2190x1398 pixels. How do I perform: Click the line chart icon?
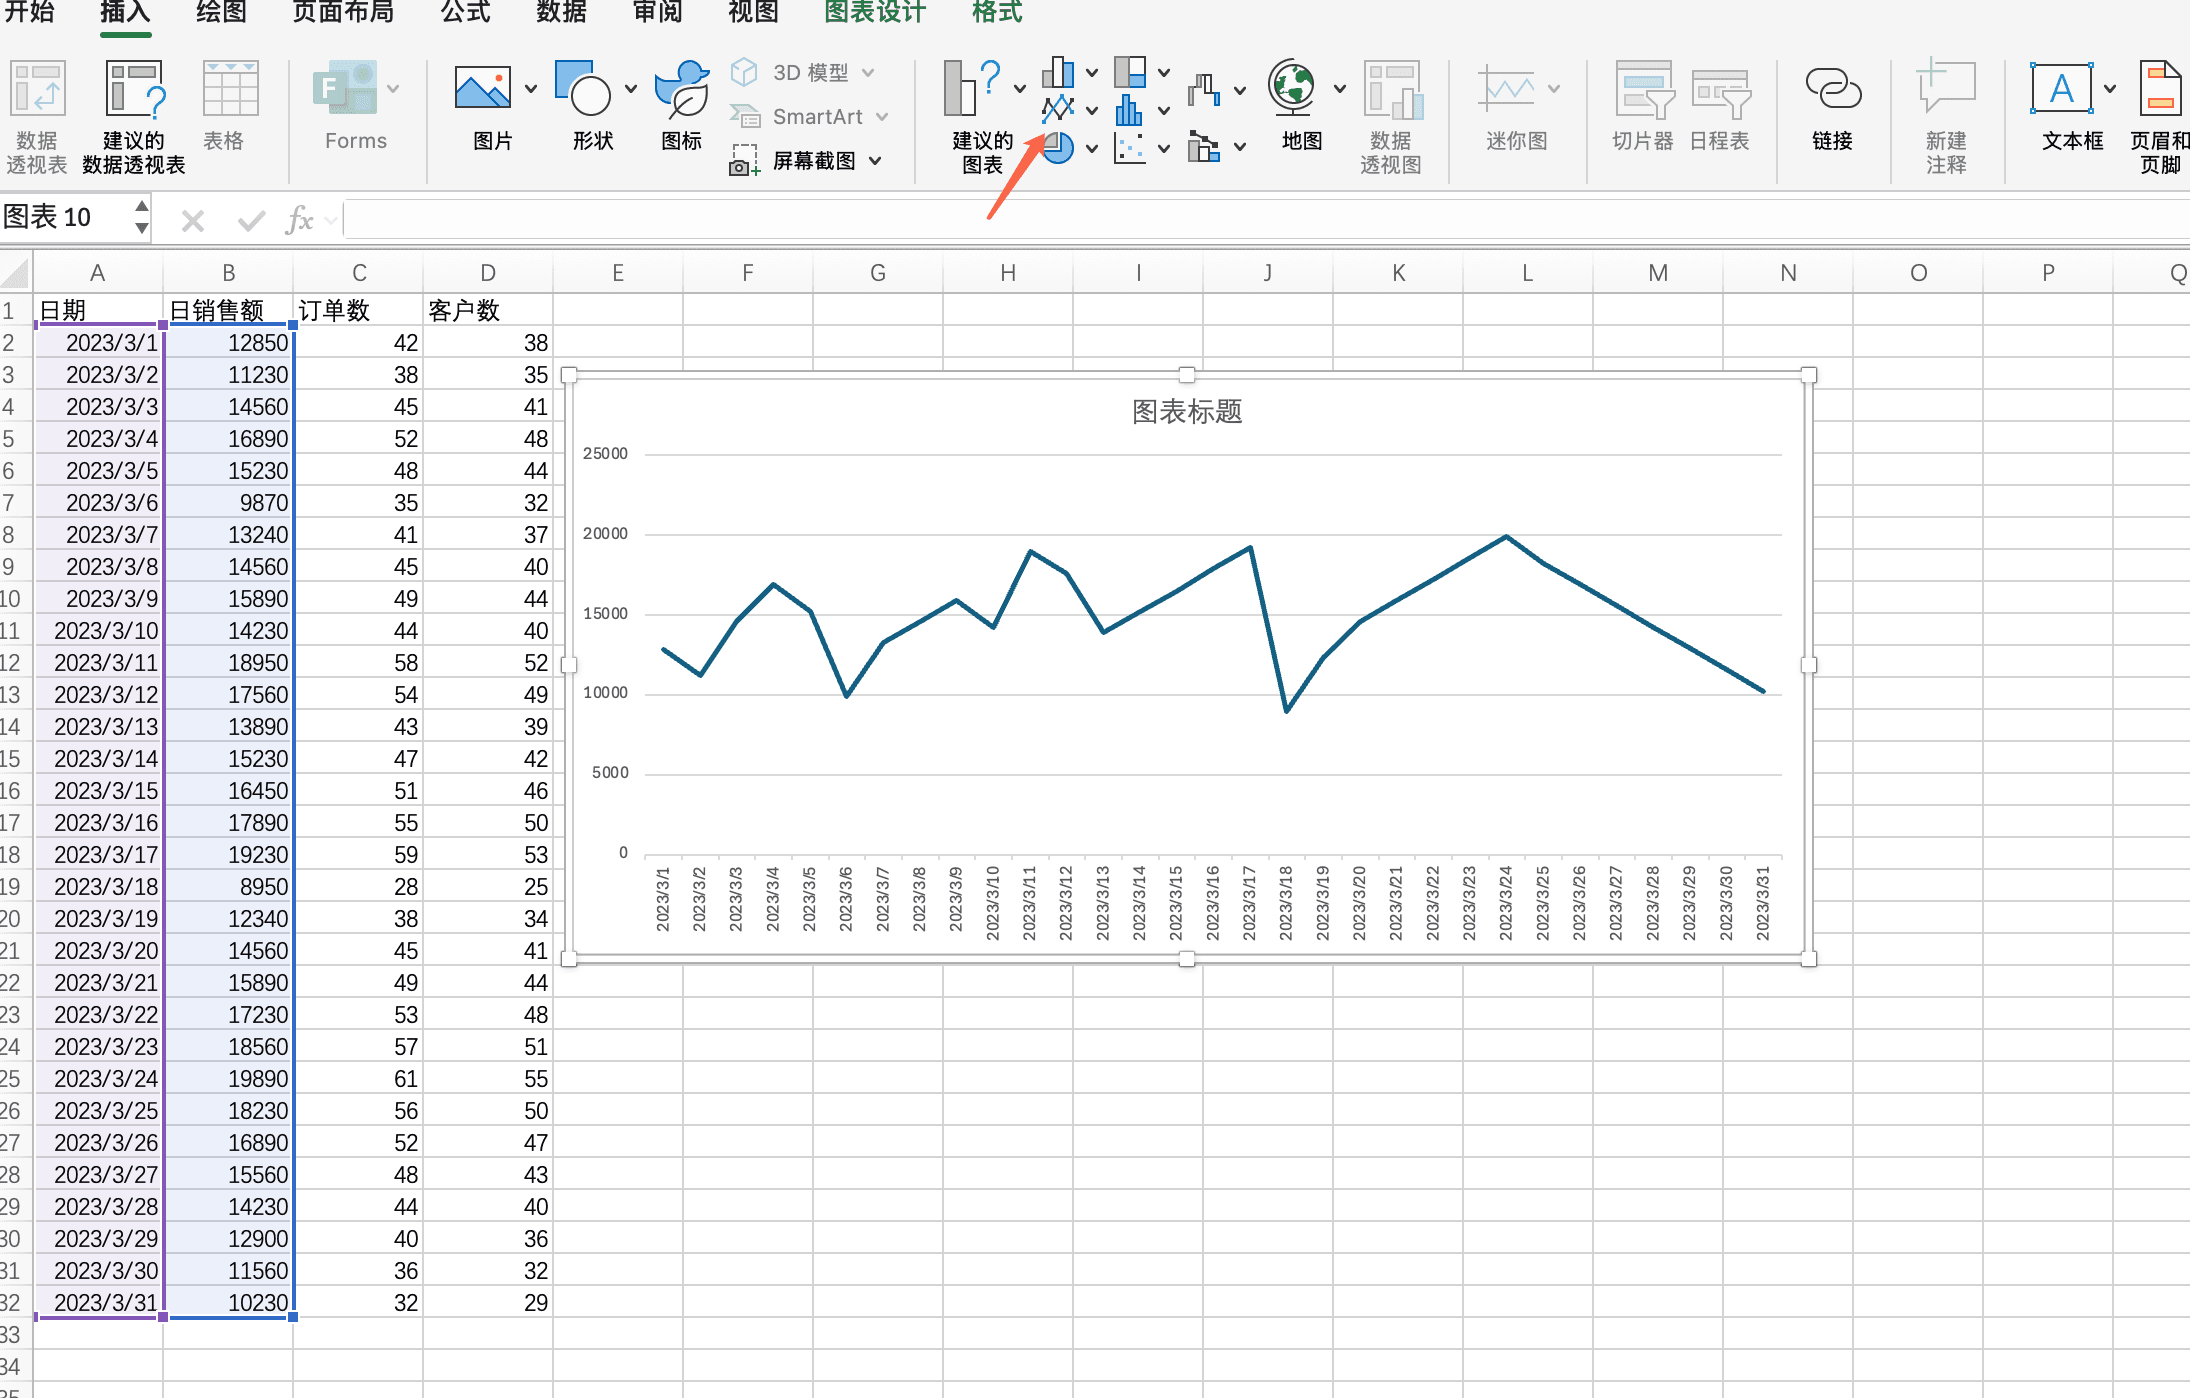(1057, 109)
